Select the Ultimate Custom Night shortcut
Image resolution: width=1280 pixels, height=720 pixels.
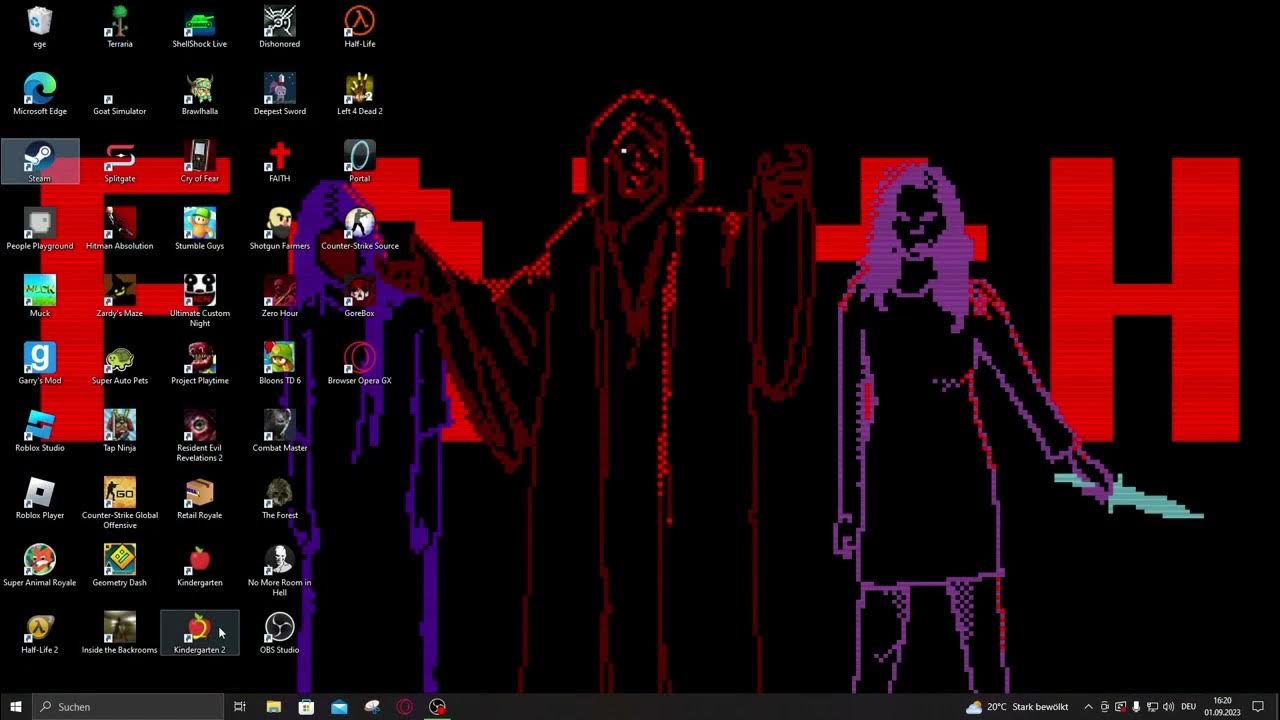tap(200, 302)
